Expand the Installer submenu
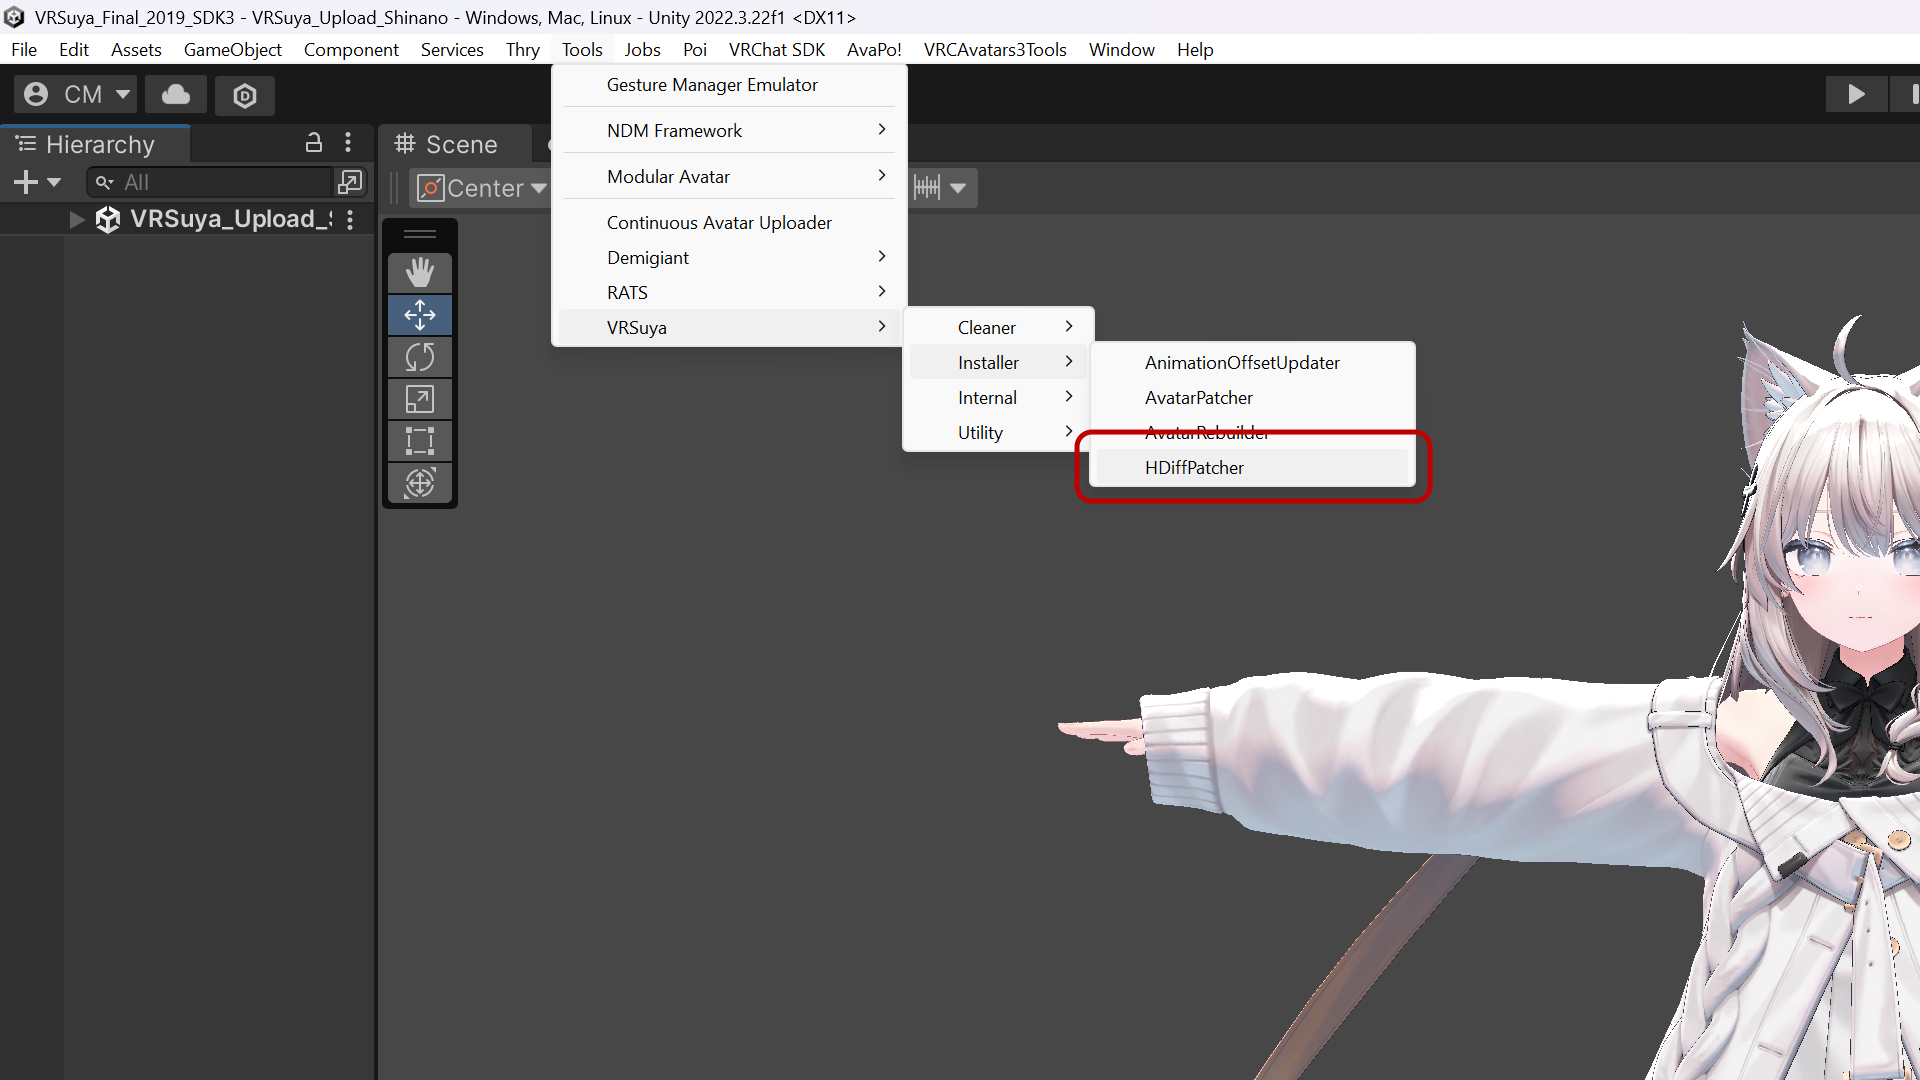The height and width of the screenshot is (1080, 1920). (x=998, y=363)
